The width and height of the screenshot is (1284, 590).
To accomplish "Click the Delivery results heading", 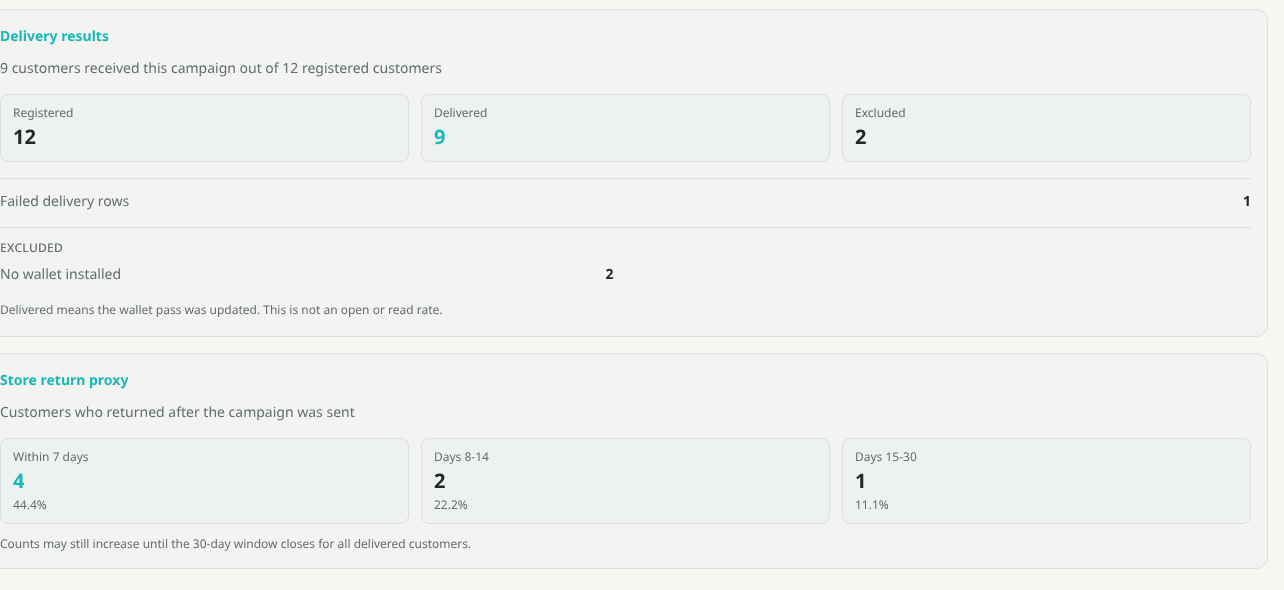I will pyautogui.click(x=54, y=36).
